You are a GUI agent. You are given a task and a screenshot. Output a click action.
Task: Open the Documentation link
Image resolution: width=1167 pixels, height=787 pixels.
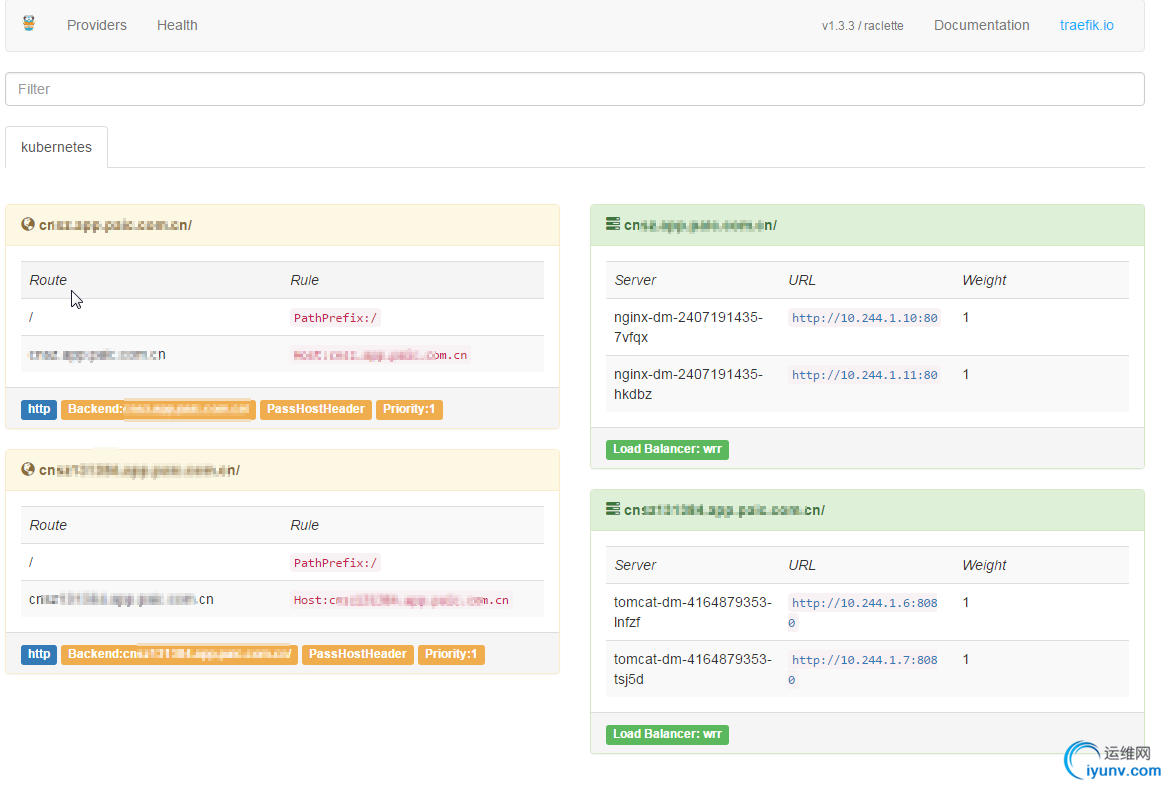pos(982,25)
